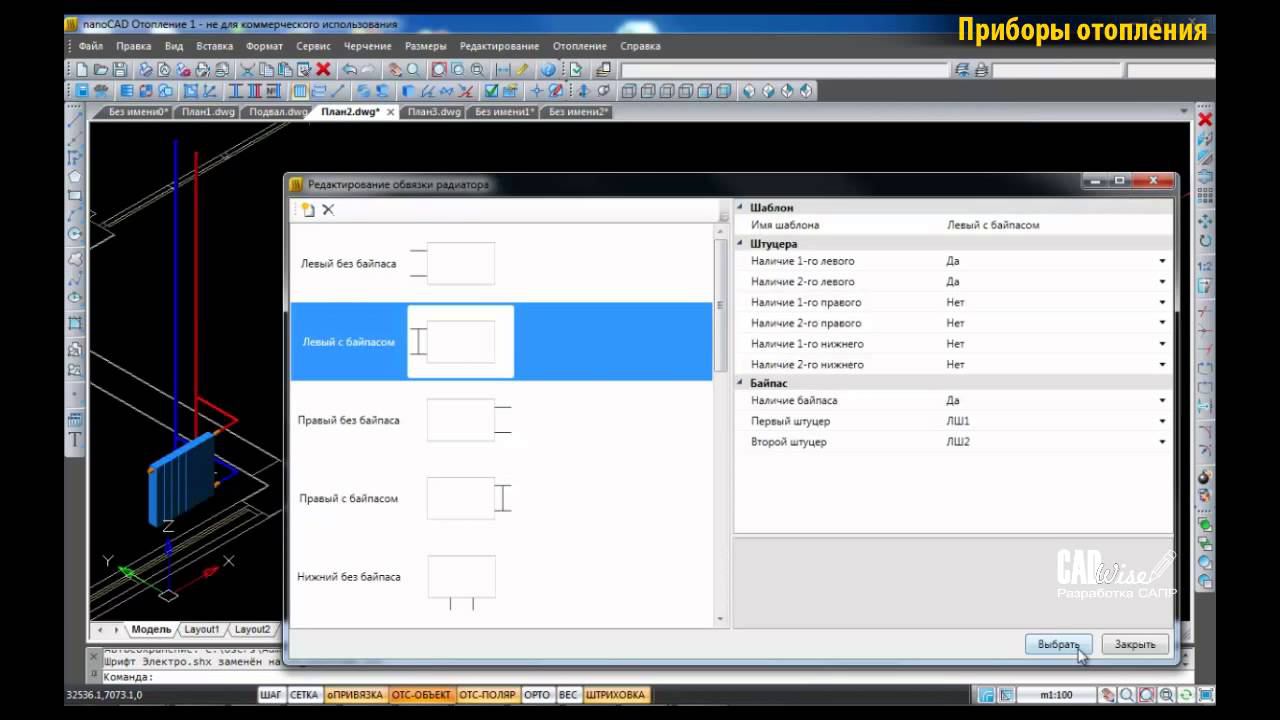
Task: Click the paste clipboard icon
Action: (284, 70)
